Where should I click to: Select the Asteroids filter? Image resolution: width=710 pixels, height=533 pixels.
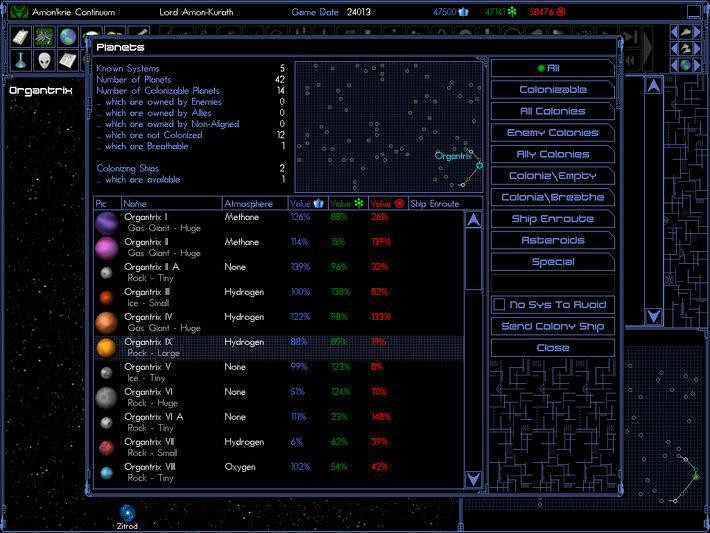[x=552, y=240]
